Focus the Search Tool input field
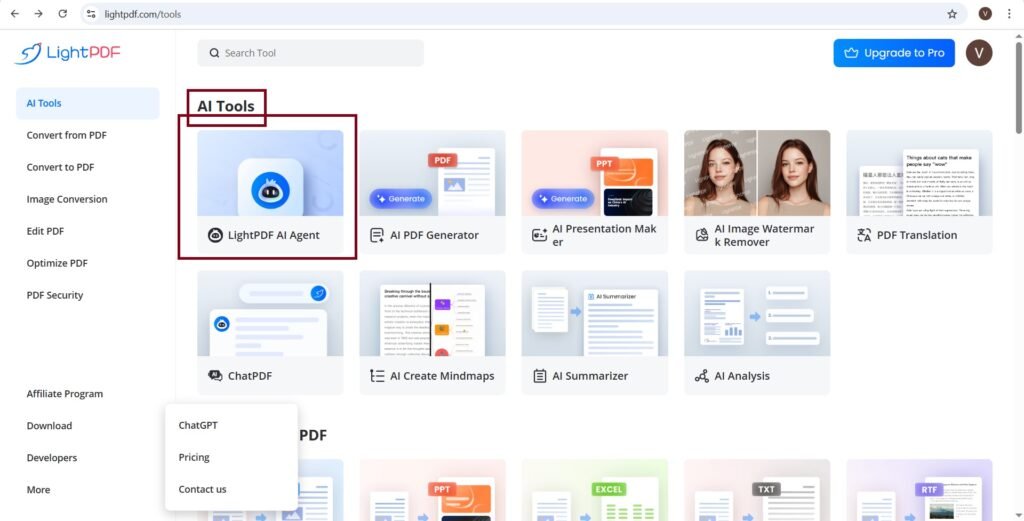This screenshot has width=1024, height=521. click(320, 53)
